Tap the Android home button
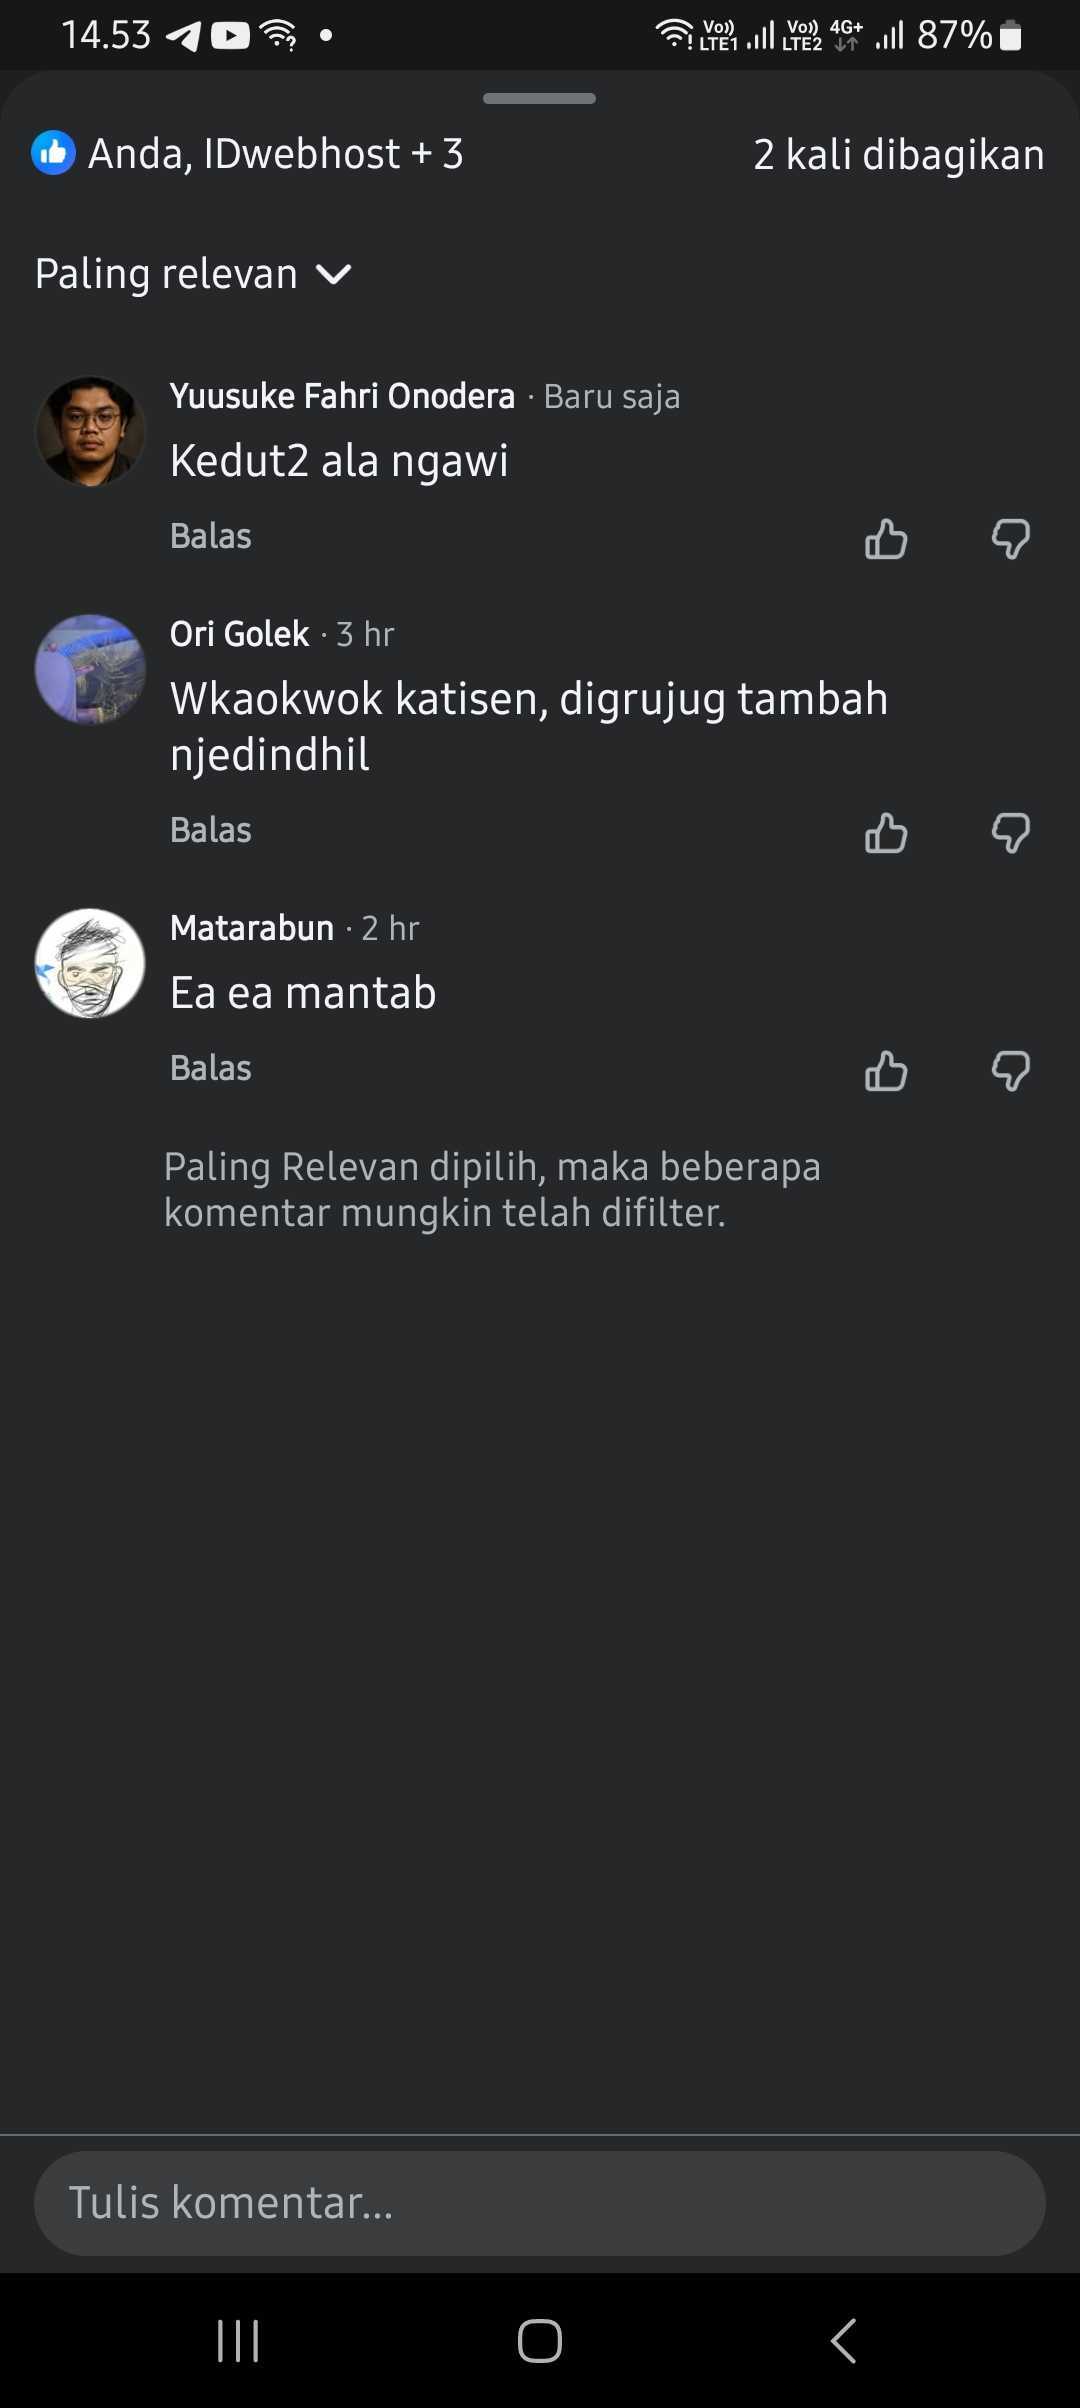The height and width of the screenshot is (2408, 1080). coord(540,2340)
